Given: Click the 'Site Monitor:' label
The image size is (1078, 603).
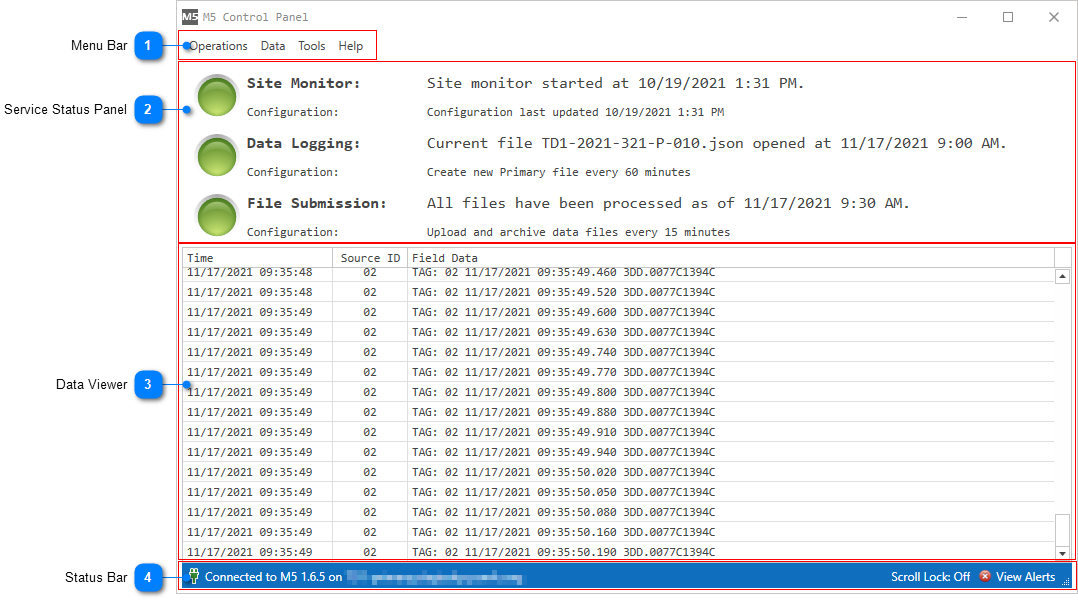Looking at the screenshot, I should point(303,83).
